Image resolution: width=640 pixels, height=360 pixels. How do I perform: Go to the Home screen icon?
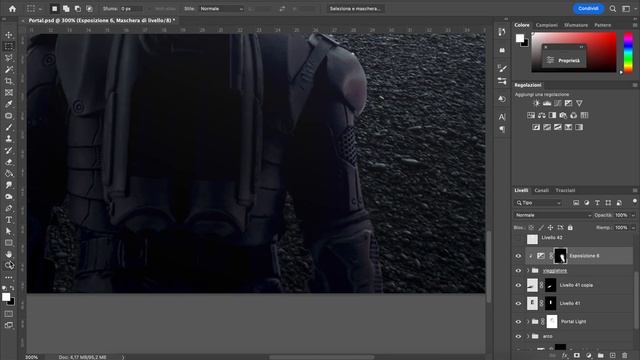12,9
